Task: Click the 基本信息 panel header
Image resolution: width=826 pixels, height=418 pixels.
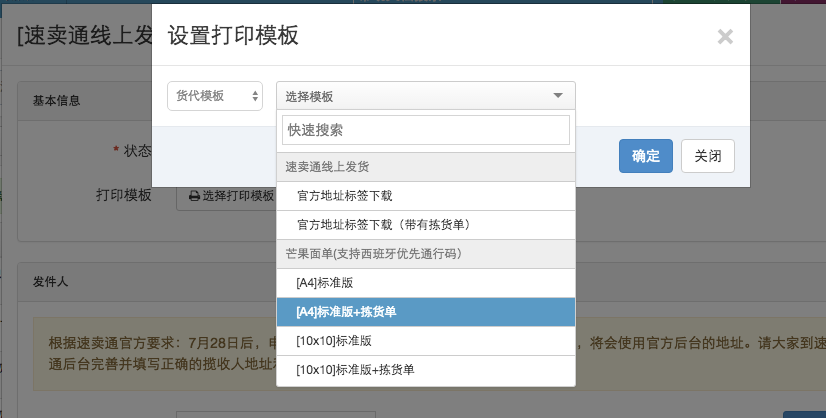Action: [x=84, y=101]
